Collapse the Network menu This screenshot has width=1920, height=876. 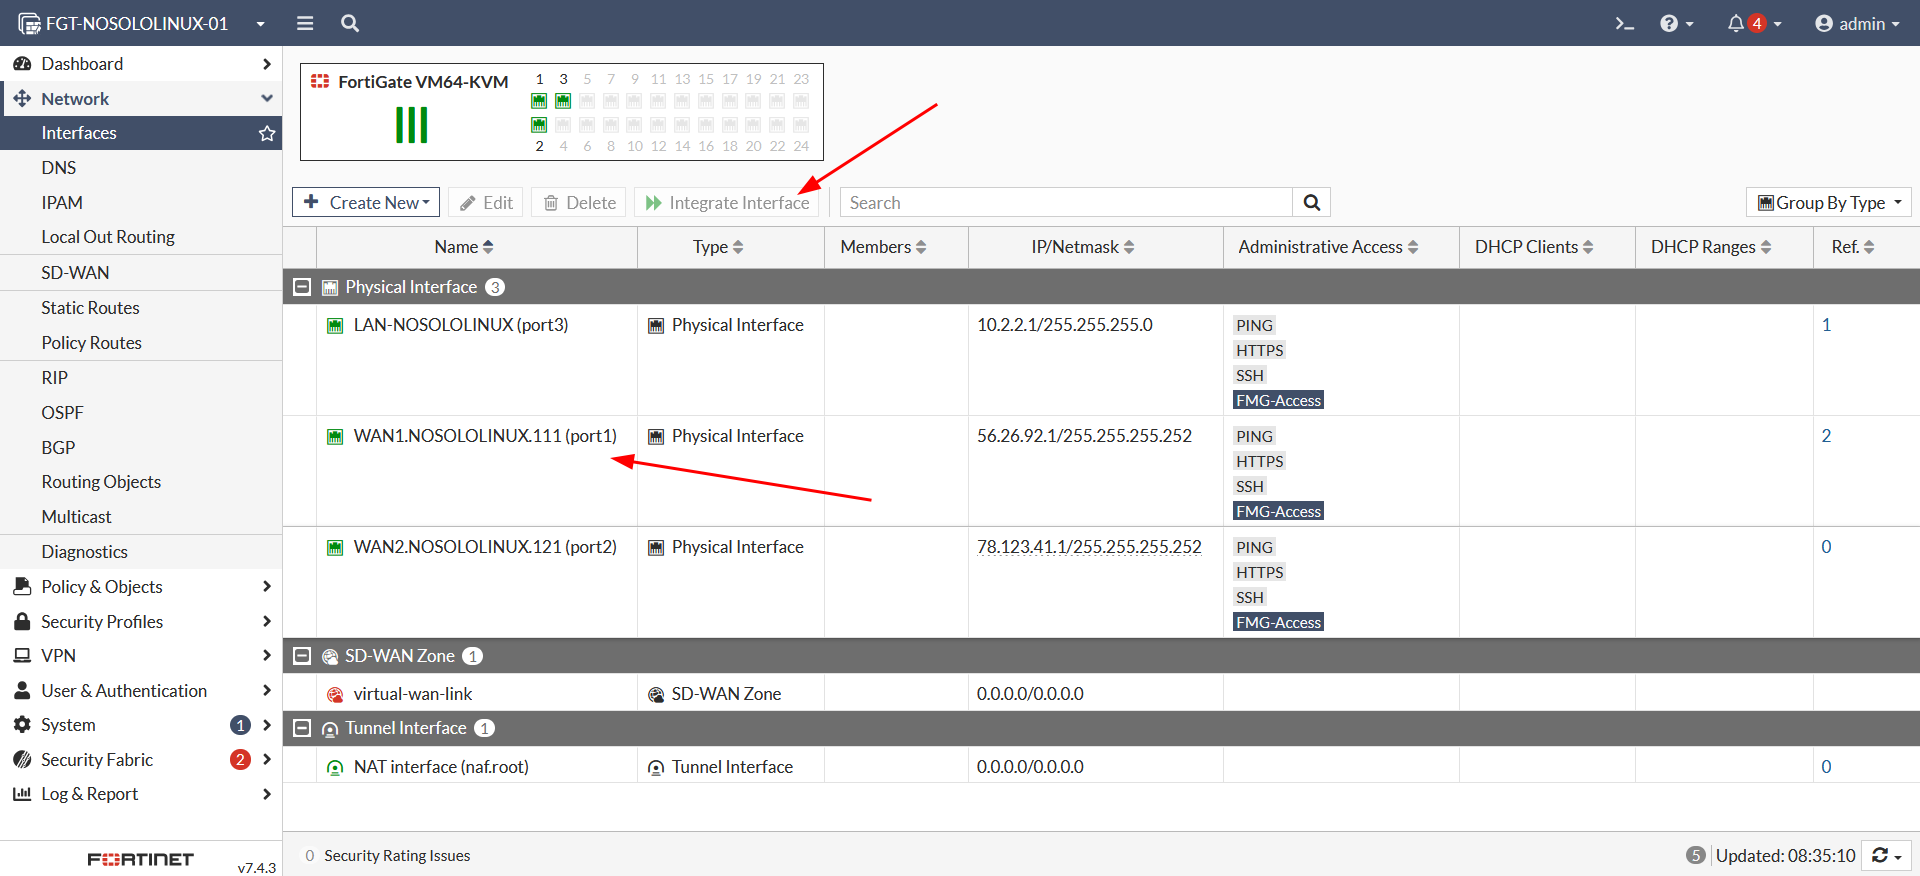pyautogui.click(x=141, y=99)
